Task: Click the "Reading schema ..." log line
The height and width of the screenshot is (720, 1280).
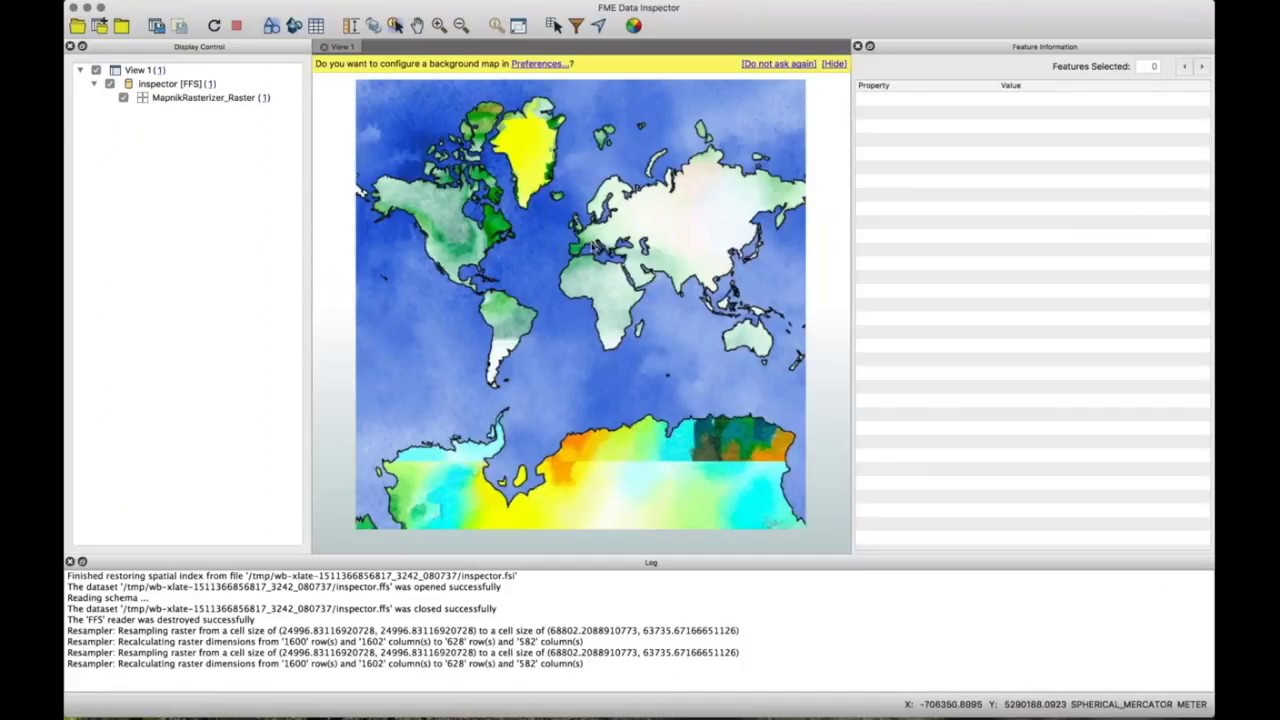Action: pyautogui.click(x=107, y=598)
